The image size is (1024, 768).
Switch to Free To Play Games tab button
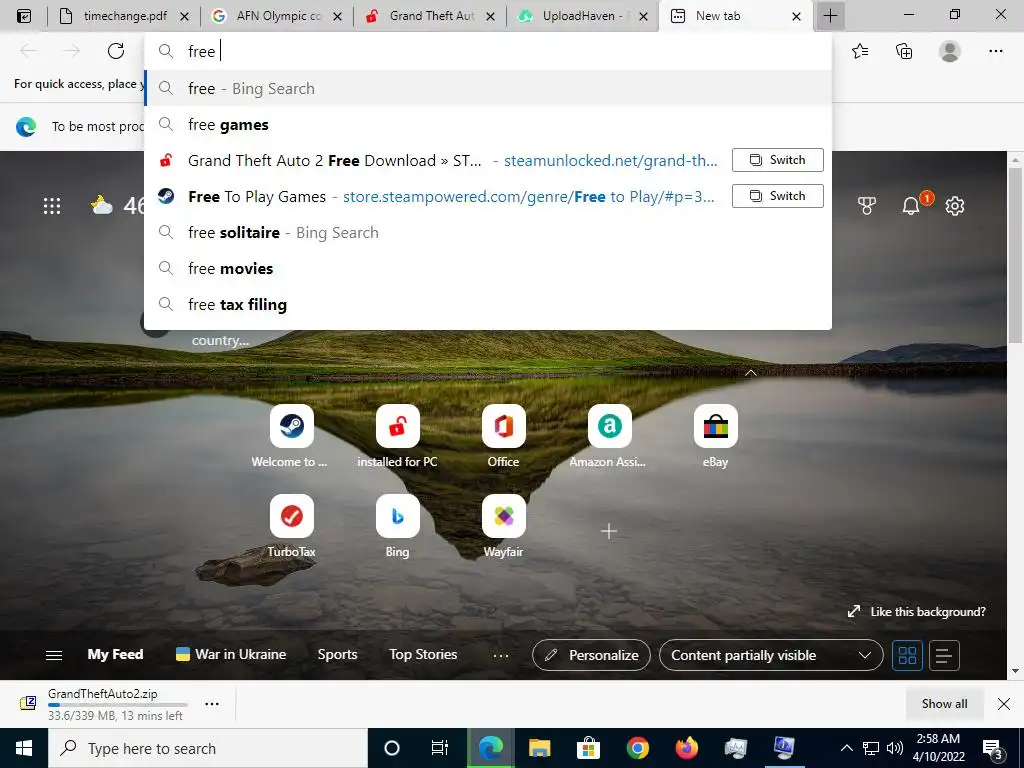pos(777,196)
